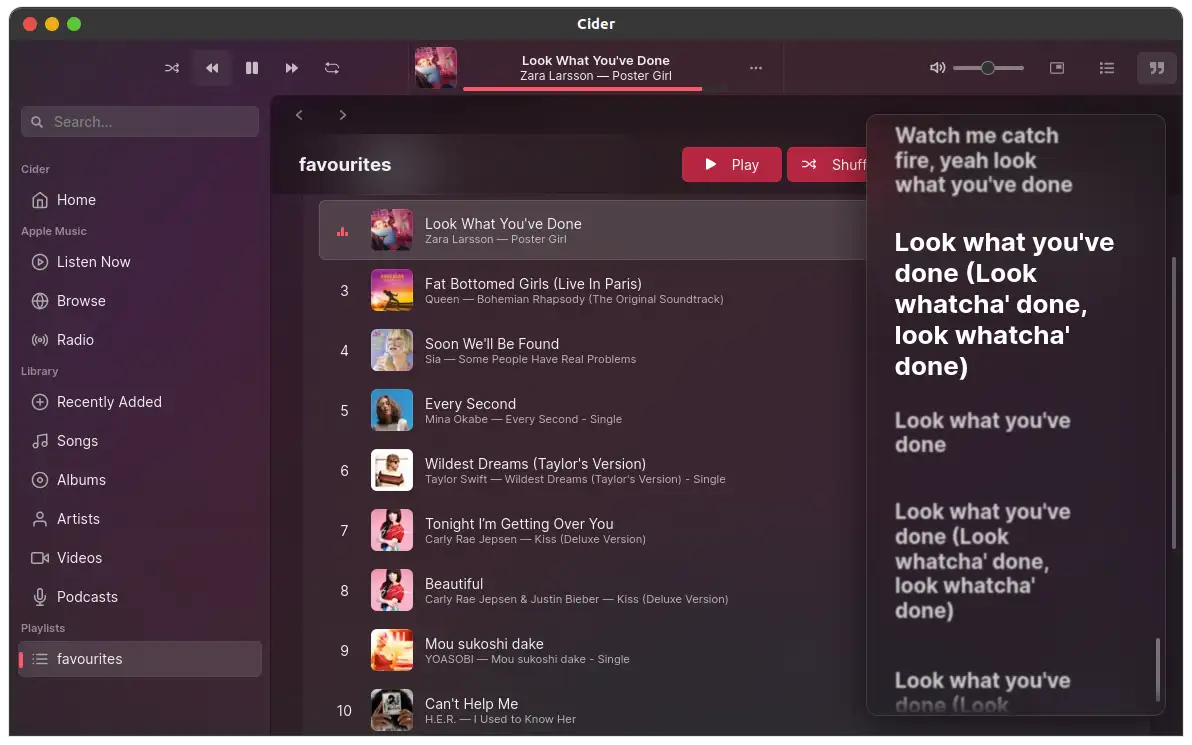The image size is (1192, 745).
Task: Click the Mou sukoshi dake artwork
Action: 392,651
